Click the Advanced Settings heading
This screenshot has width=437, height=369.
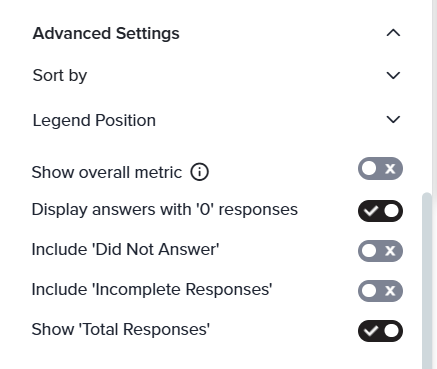pos(106,33)
